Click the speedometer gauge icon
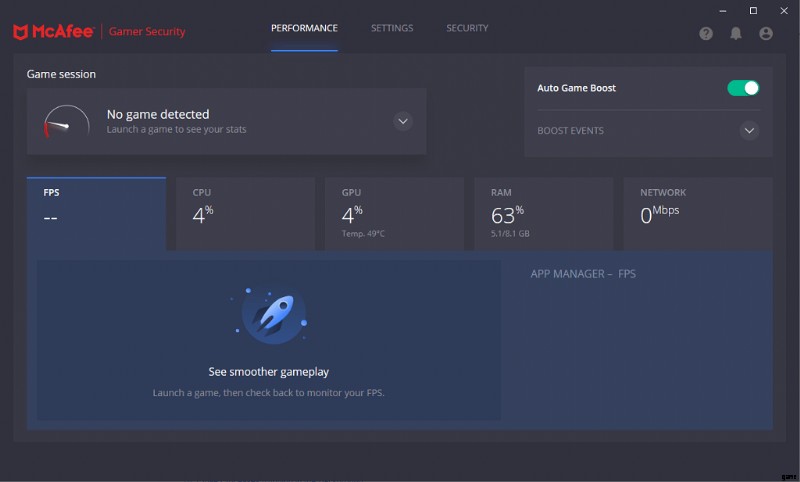 click(60, 122)
